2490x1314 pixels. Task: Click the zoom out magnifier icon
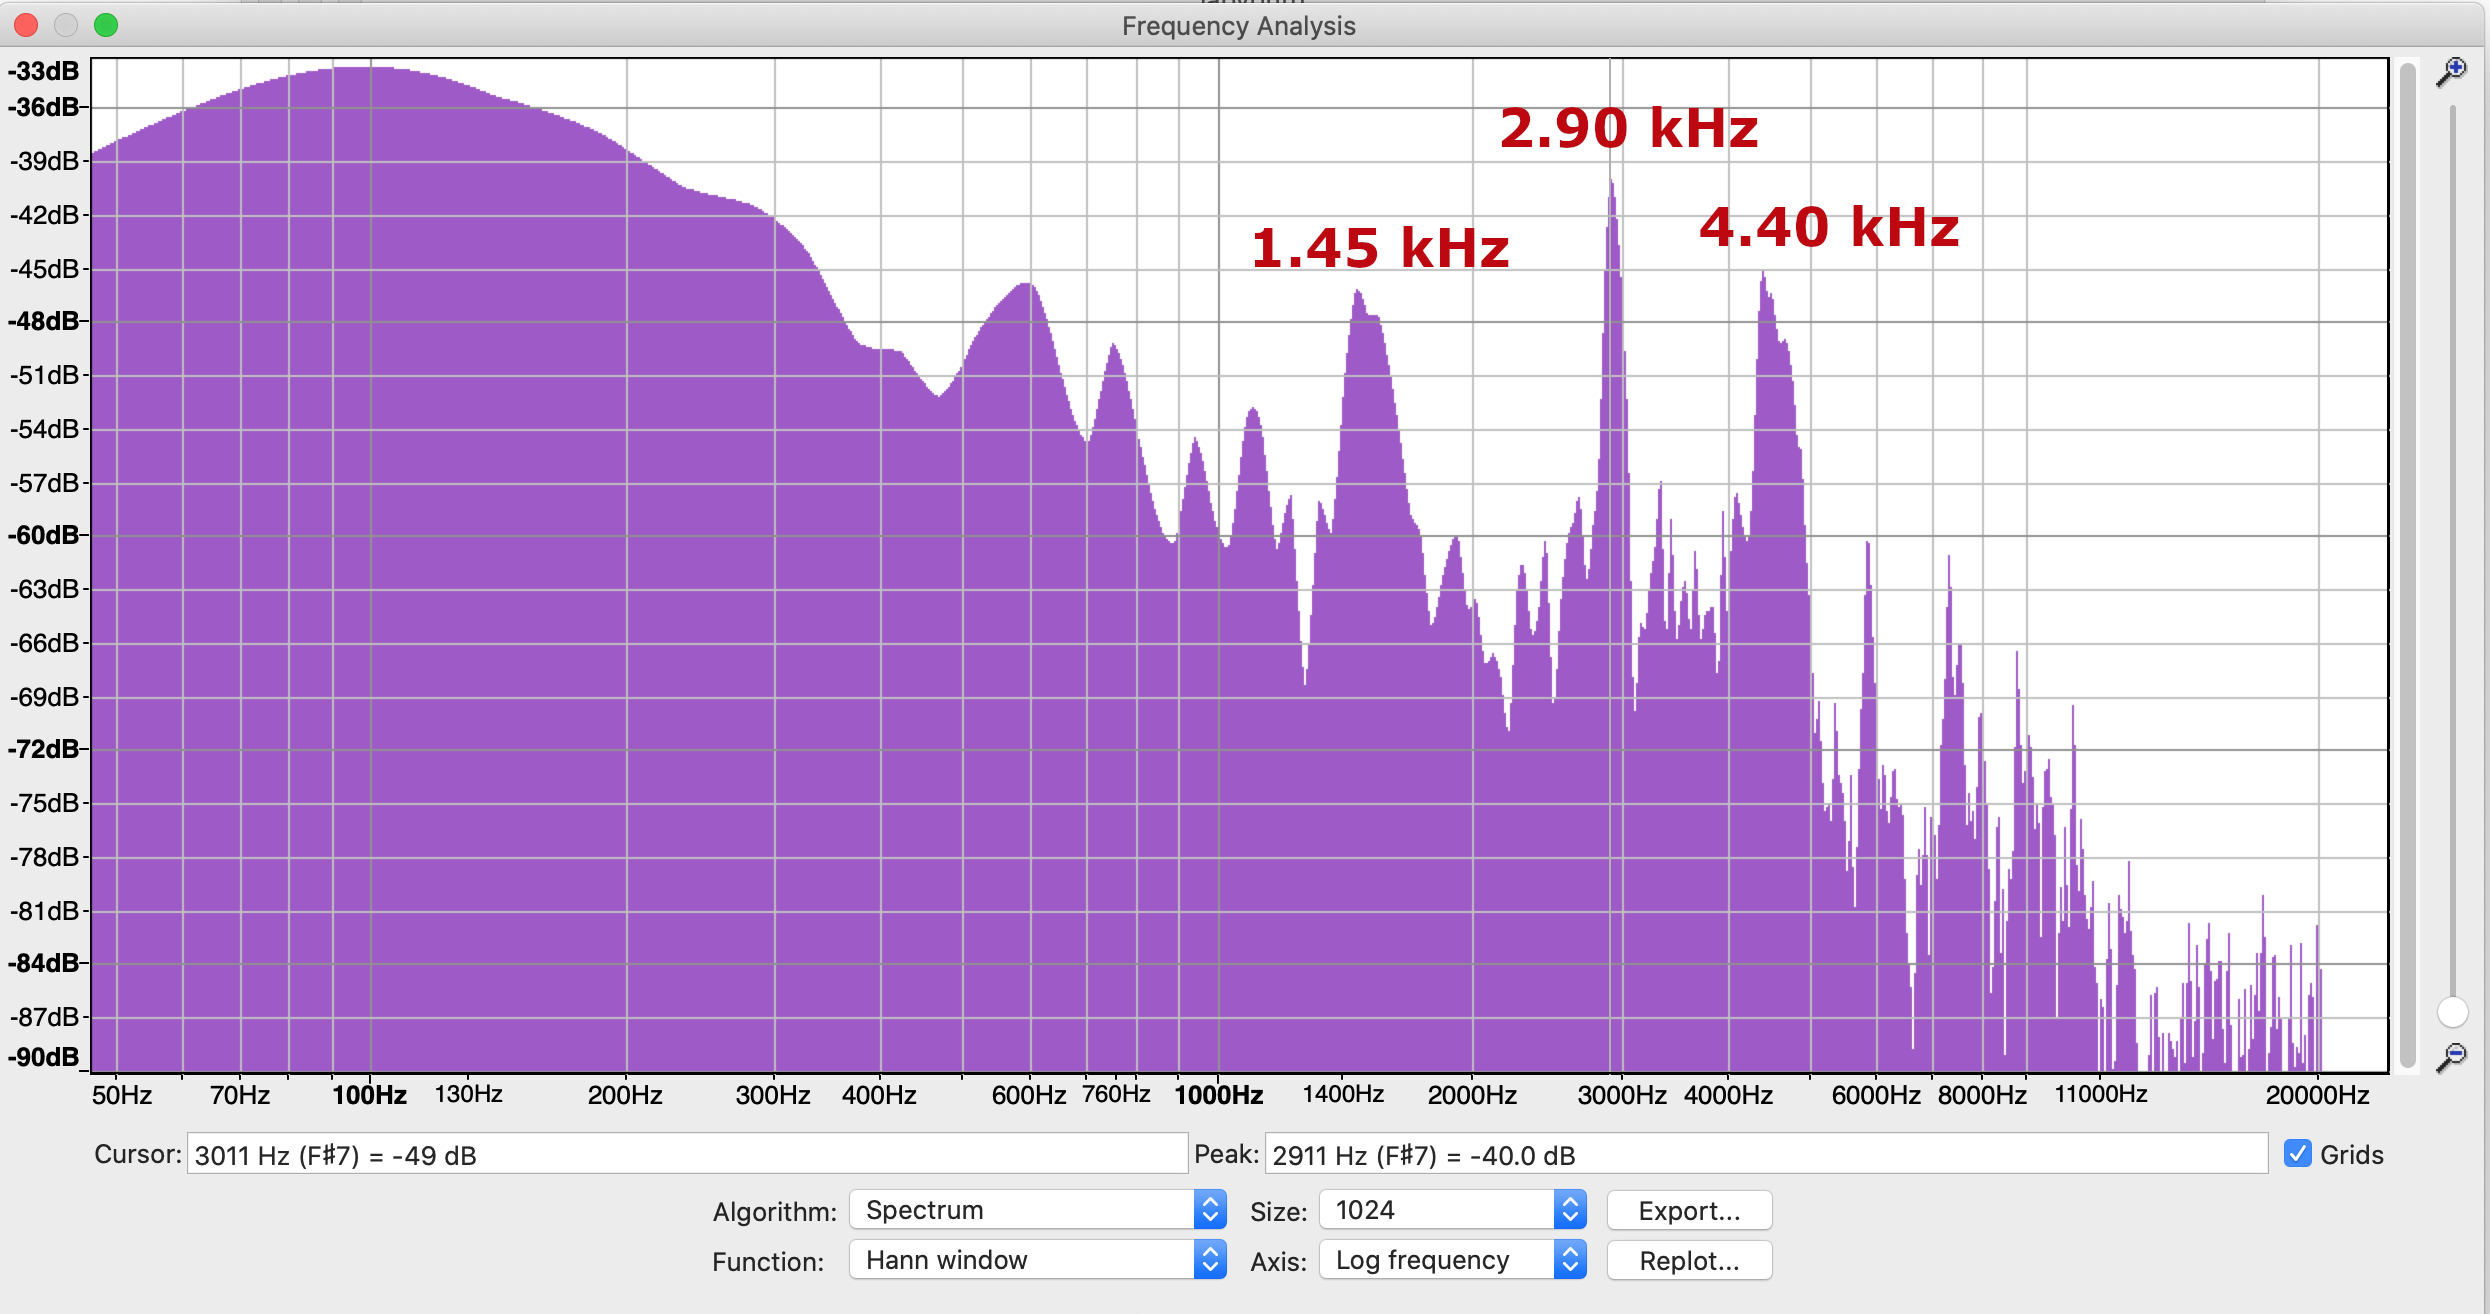2452,1057
